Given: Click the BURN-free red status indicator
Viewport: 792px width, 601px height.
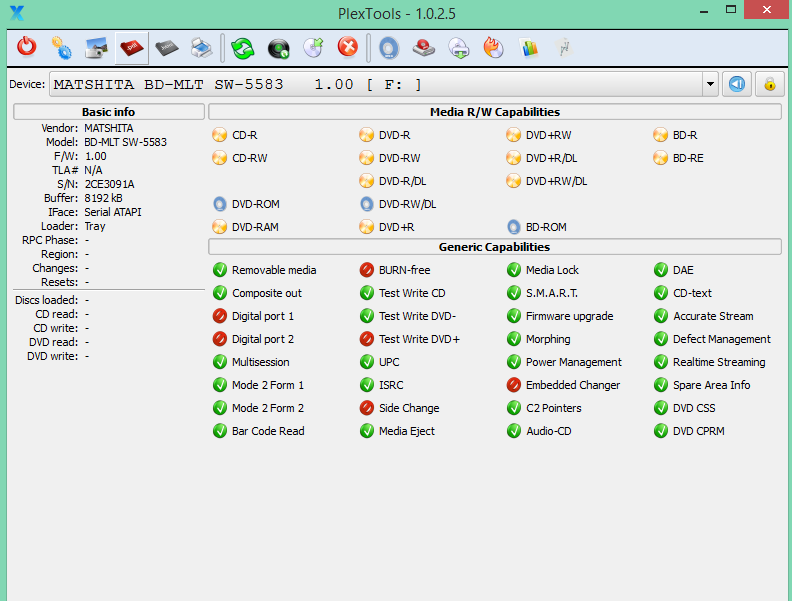Looking at the screenshot, I should click(x=367, y=270).
